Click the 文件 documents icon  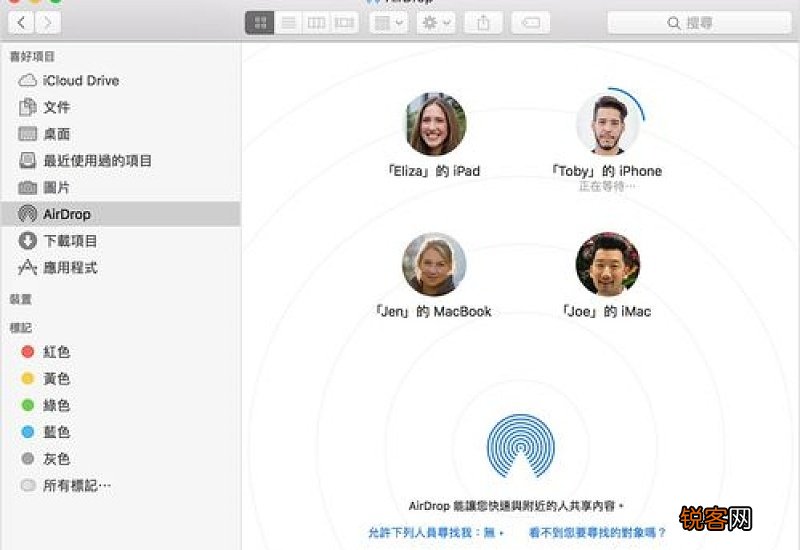[x=28, y=107]
